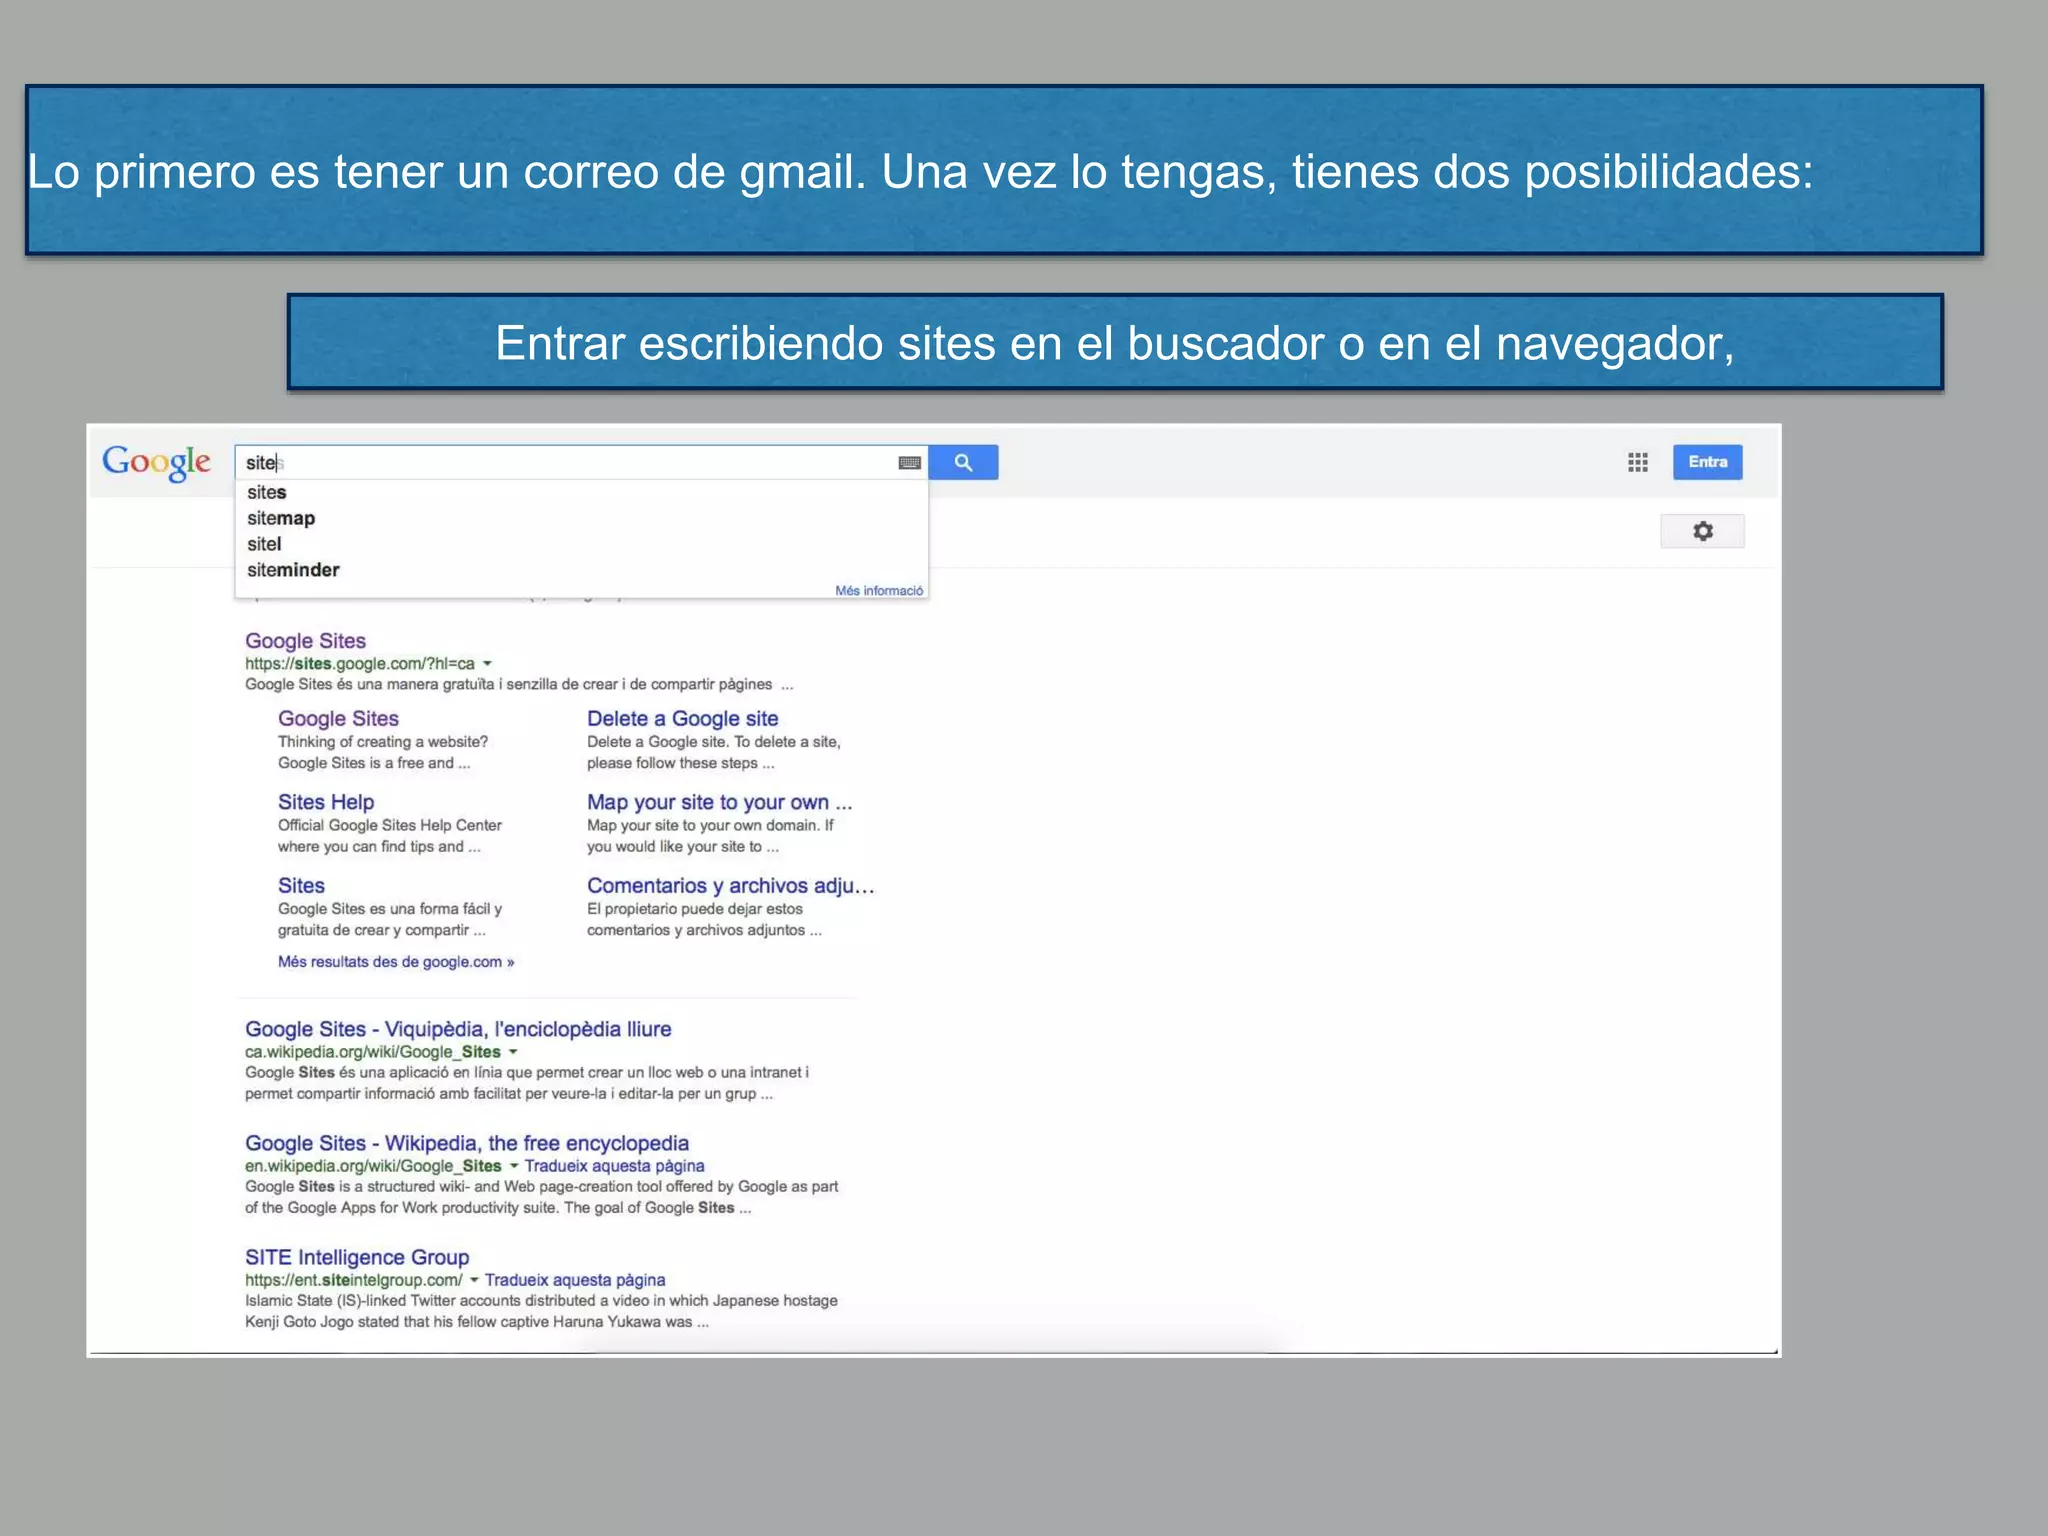Click the 'en.wikipedia.org/wiki/Google_Sites' URL text
Image resolution: width=2048 pixels, height=1536 pixels.
(373, 1166)
